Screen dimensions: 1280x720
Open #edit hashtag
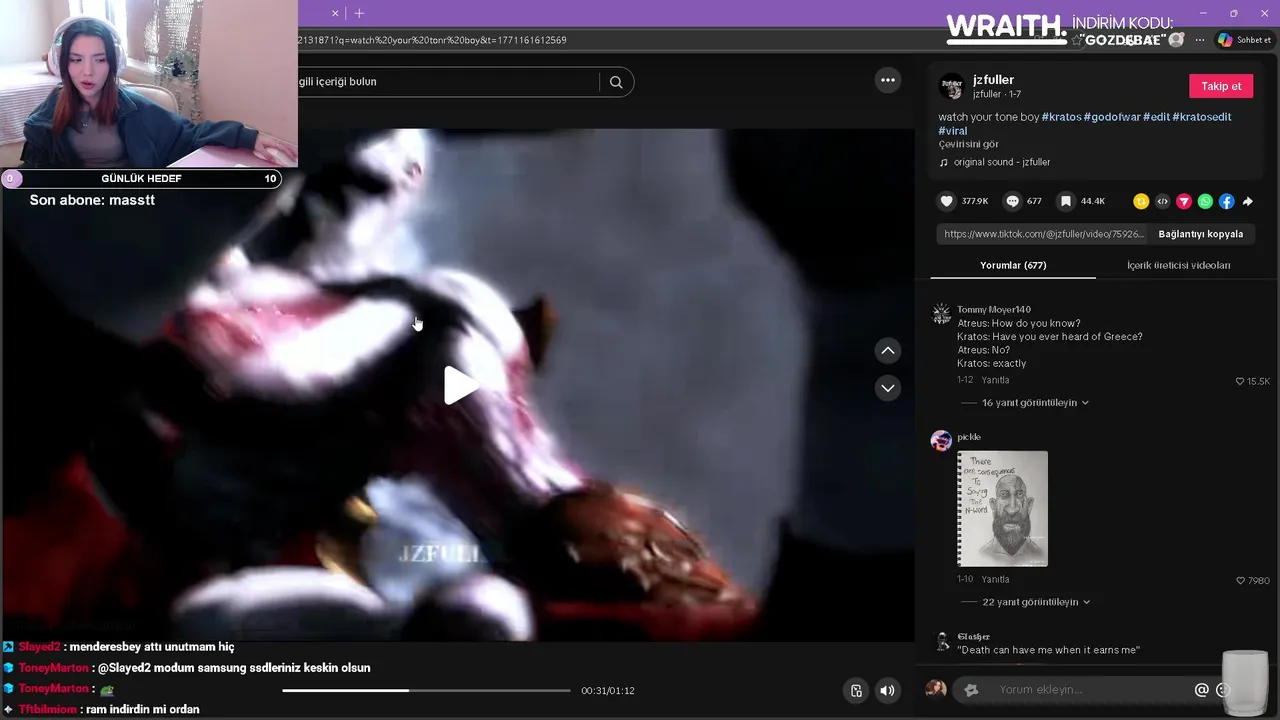point(1156,117)
